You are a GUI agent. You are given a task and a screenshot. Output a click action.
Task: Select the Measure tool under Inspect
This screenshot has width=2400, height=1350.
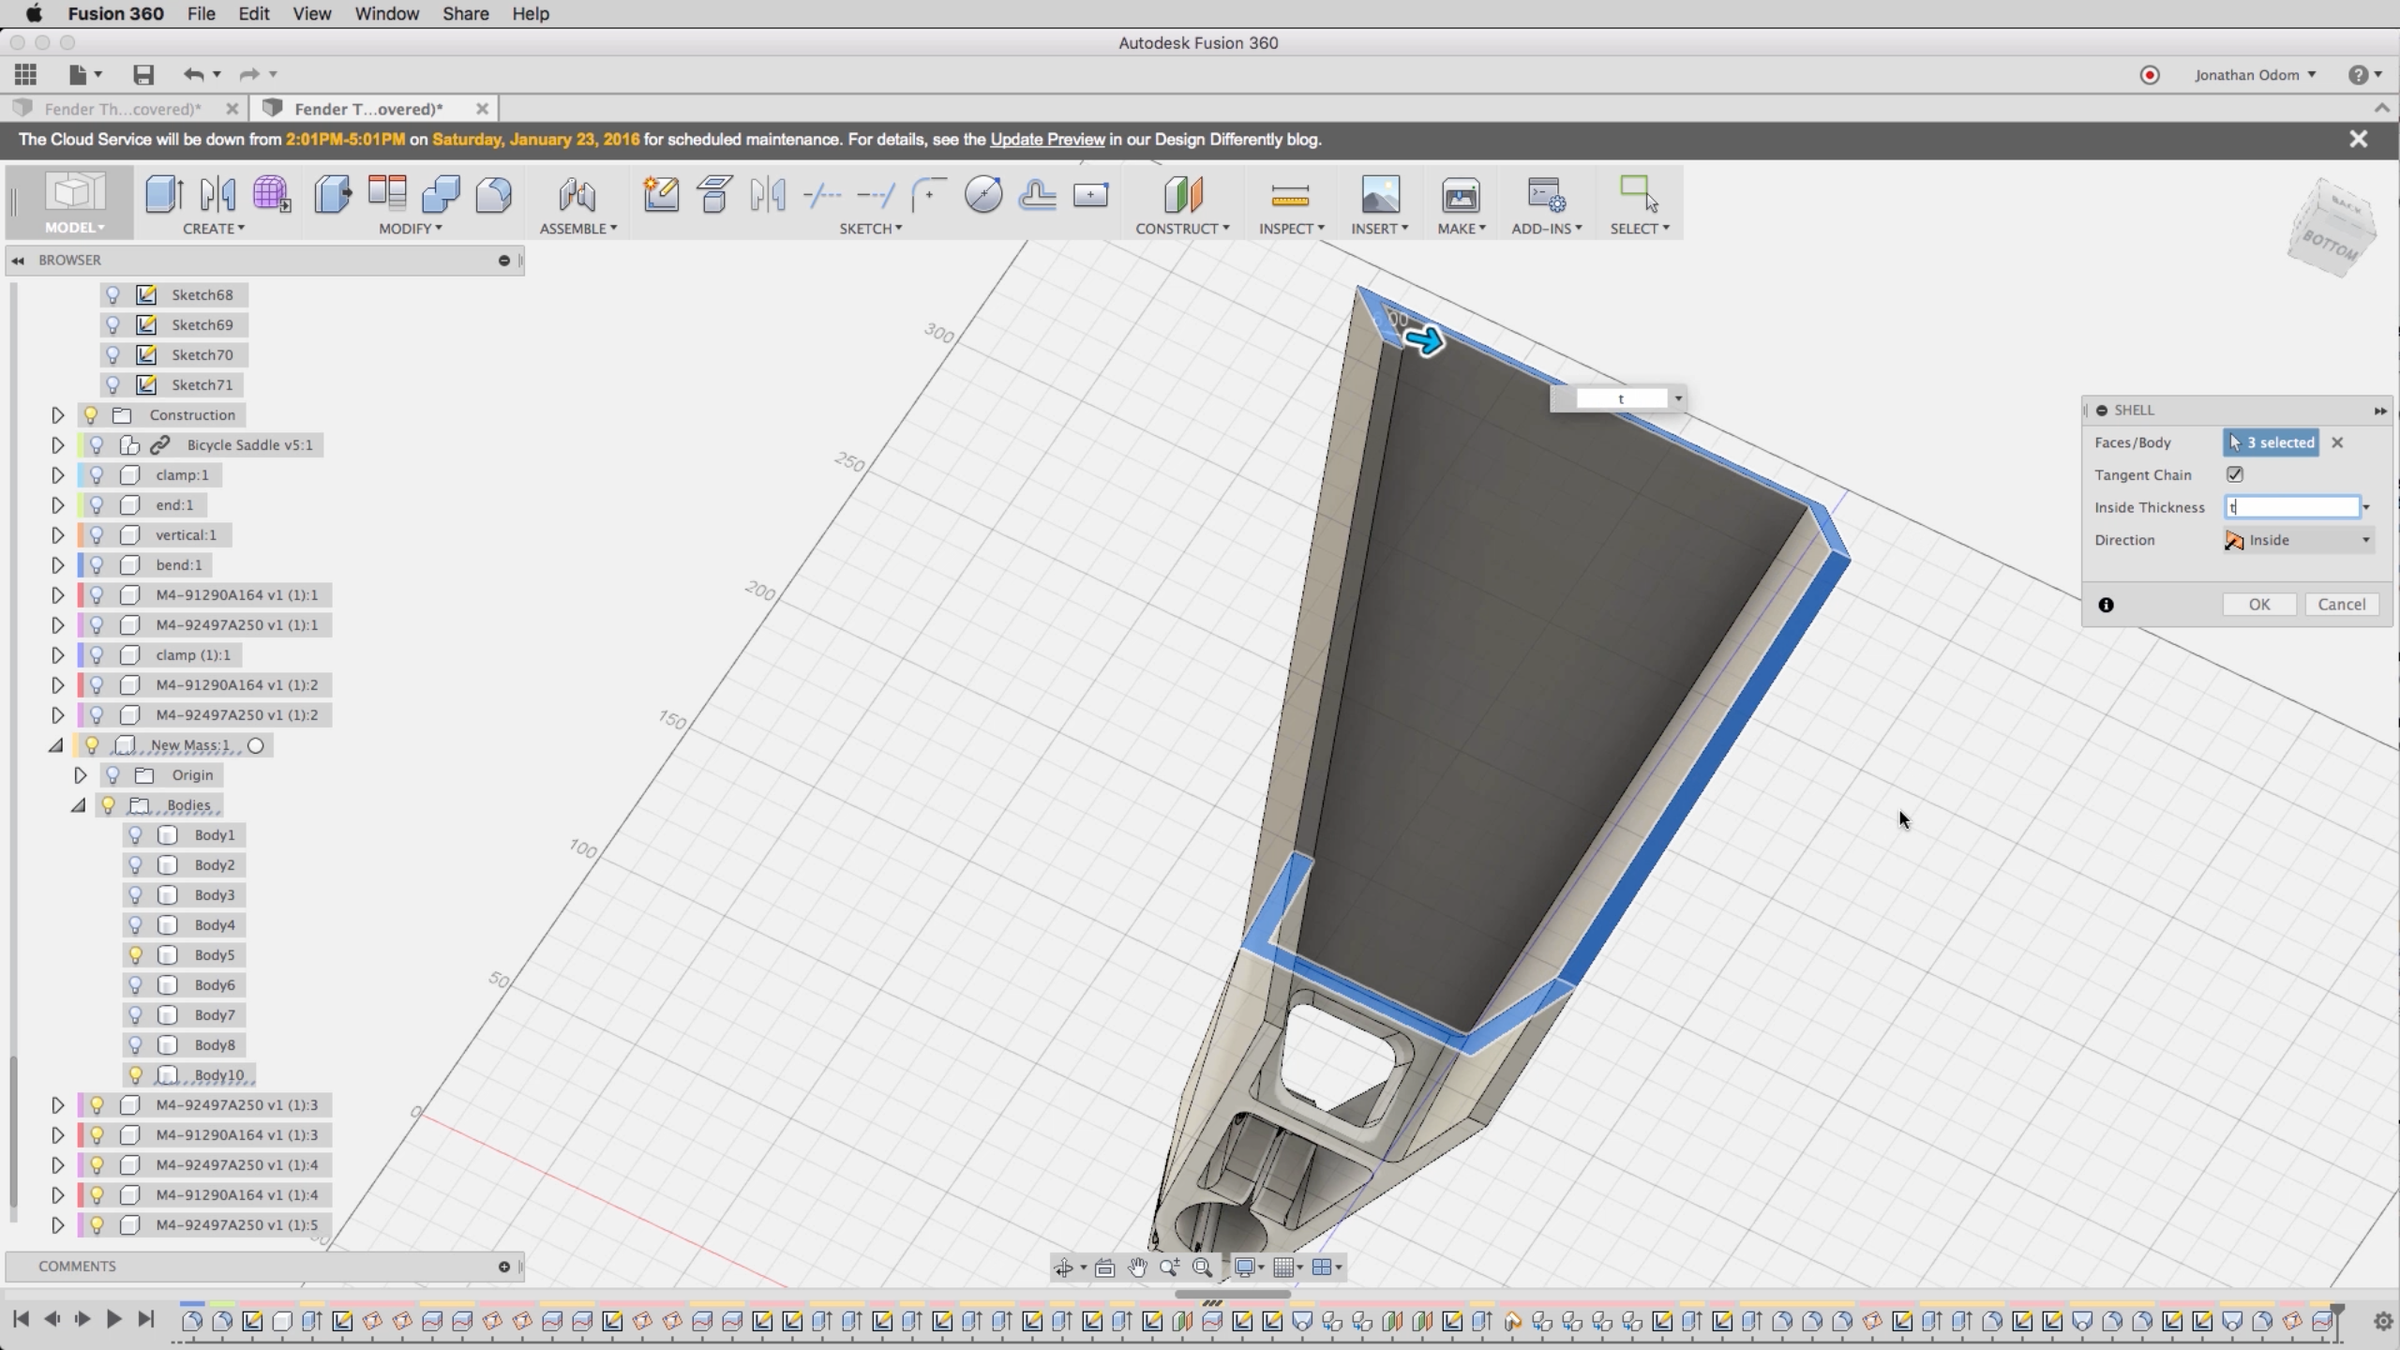pos(1290,194)
